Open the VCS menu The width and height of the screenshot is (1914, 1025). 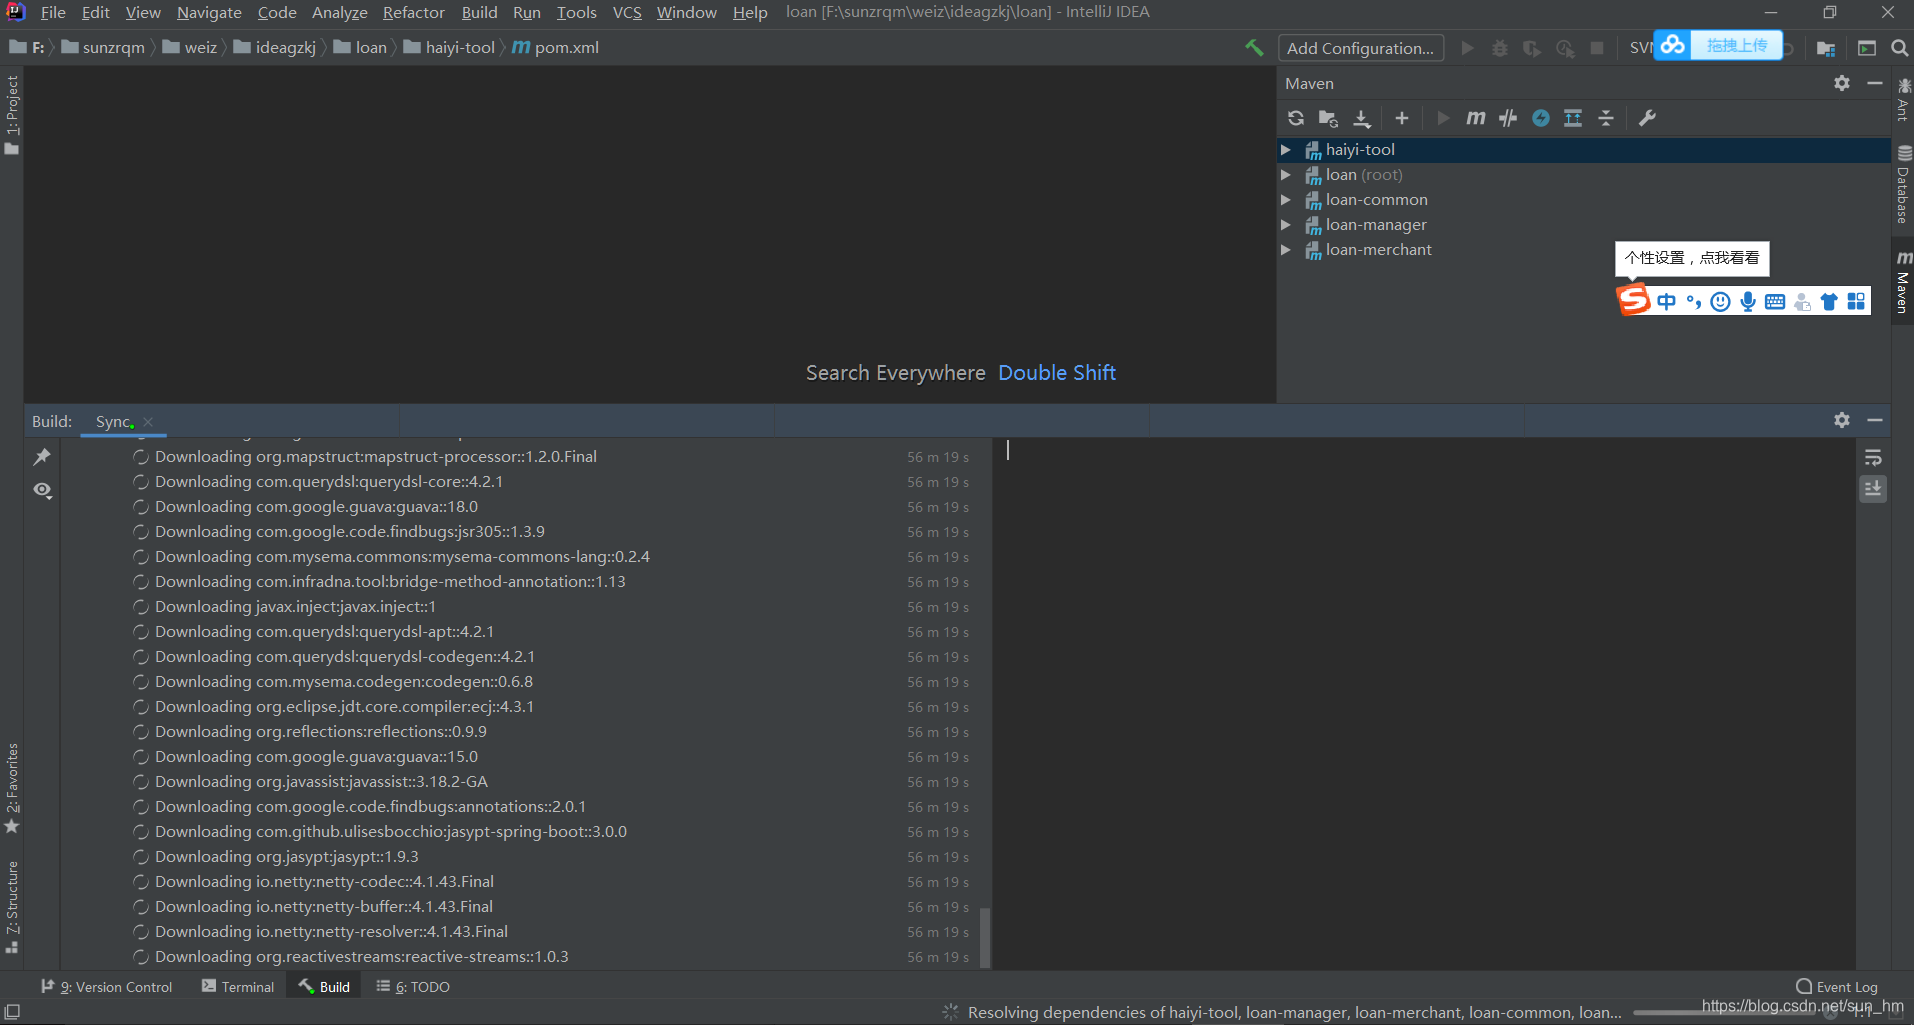click(627, 12)
